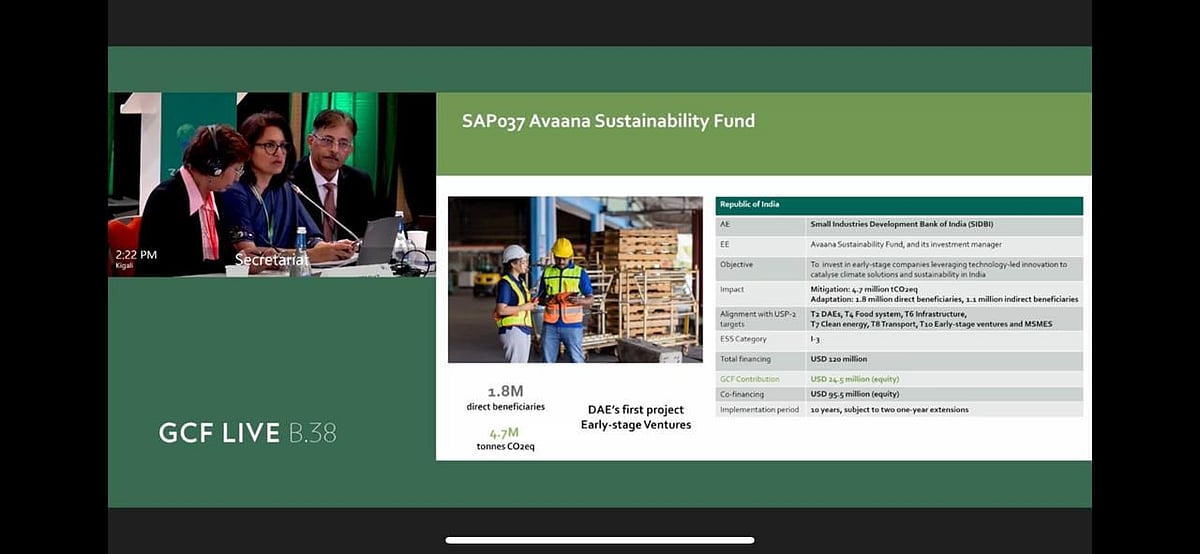This screenshot has height=554, width=1200.
Task: Click the Total financing USD 120 million row
Action: (x=898, y=359)
